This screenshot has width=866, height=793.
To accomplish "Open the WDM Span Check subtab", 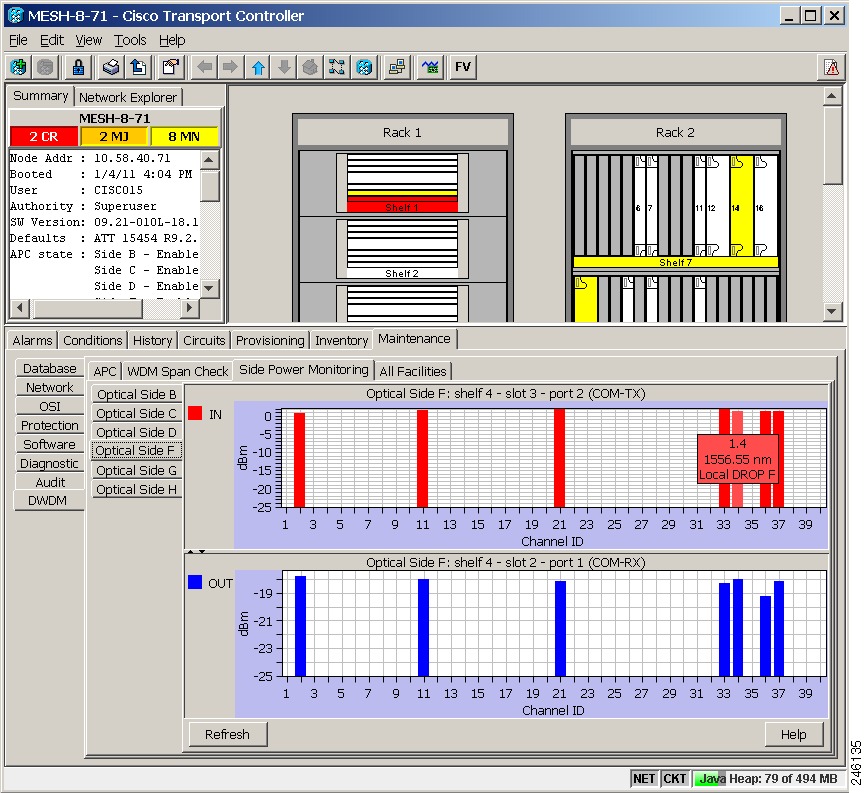I will coord(177,371).
